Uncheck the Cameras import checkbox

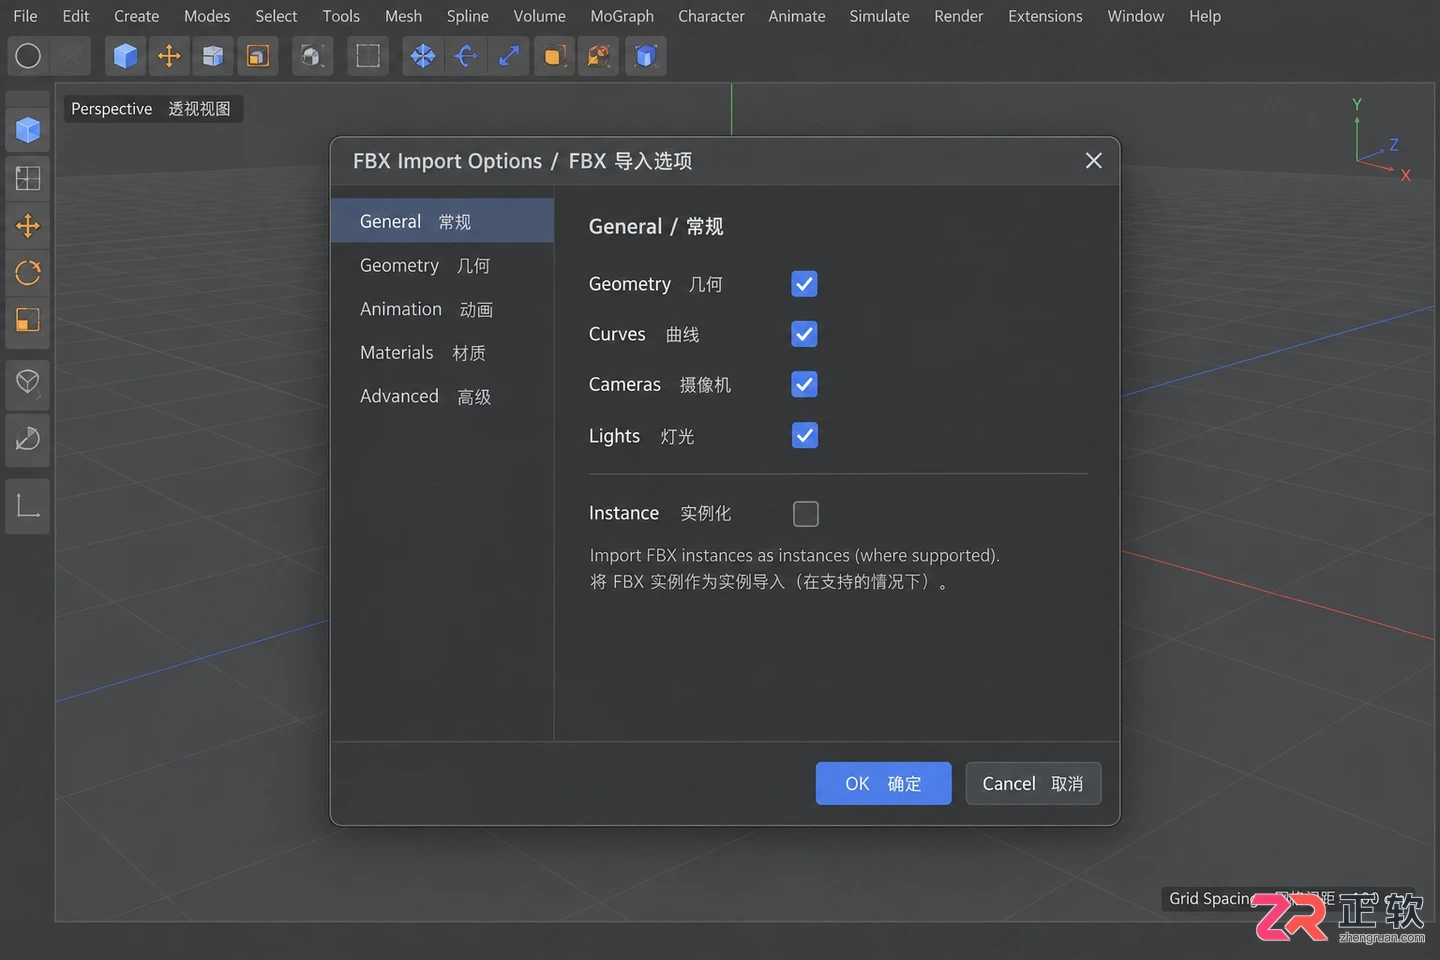(x=804, y=384)
